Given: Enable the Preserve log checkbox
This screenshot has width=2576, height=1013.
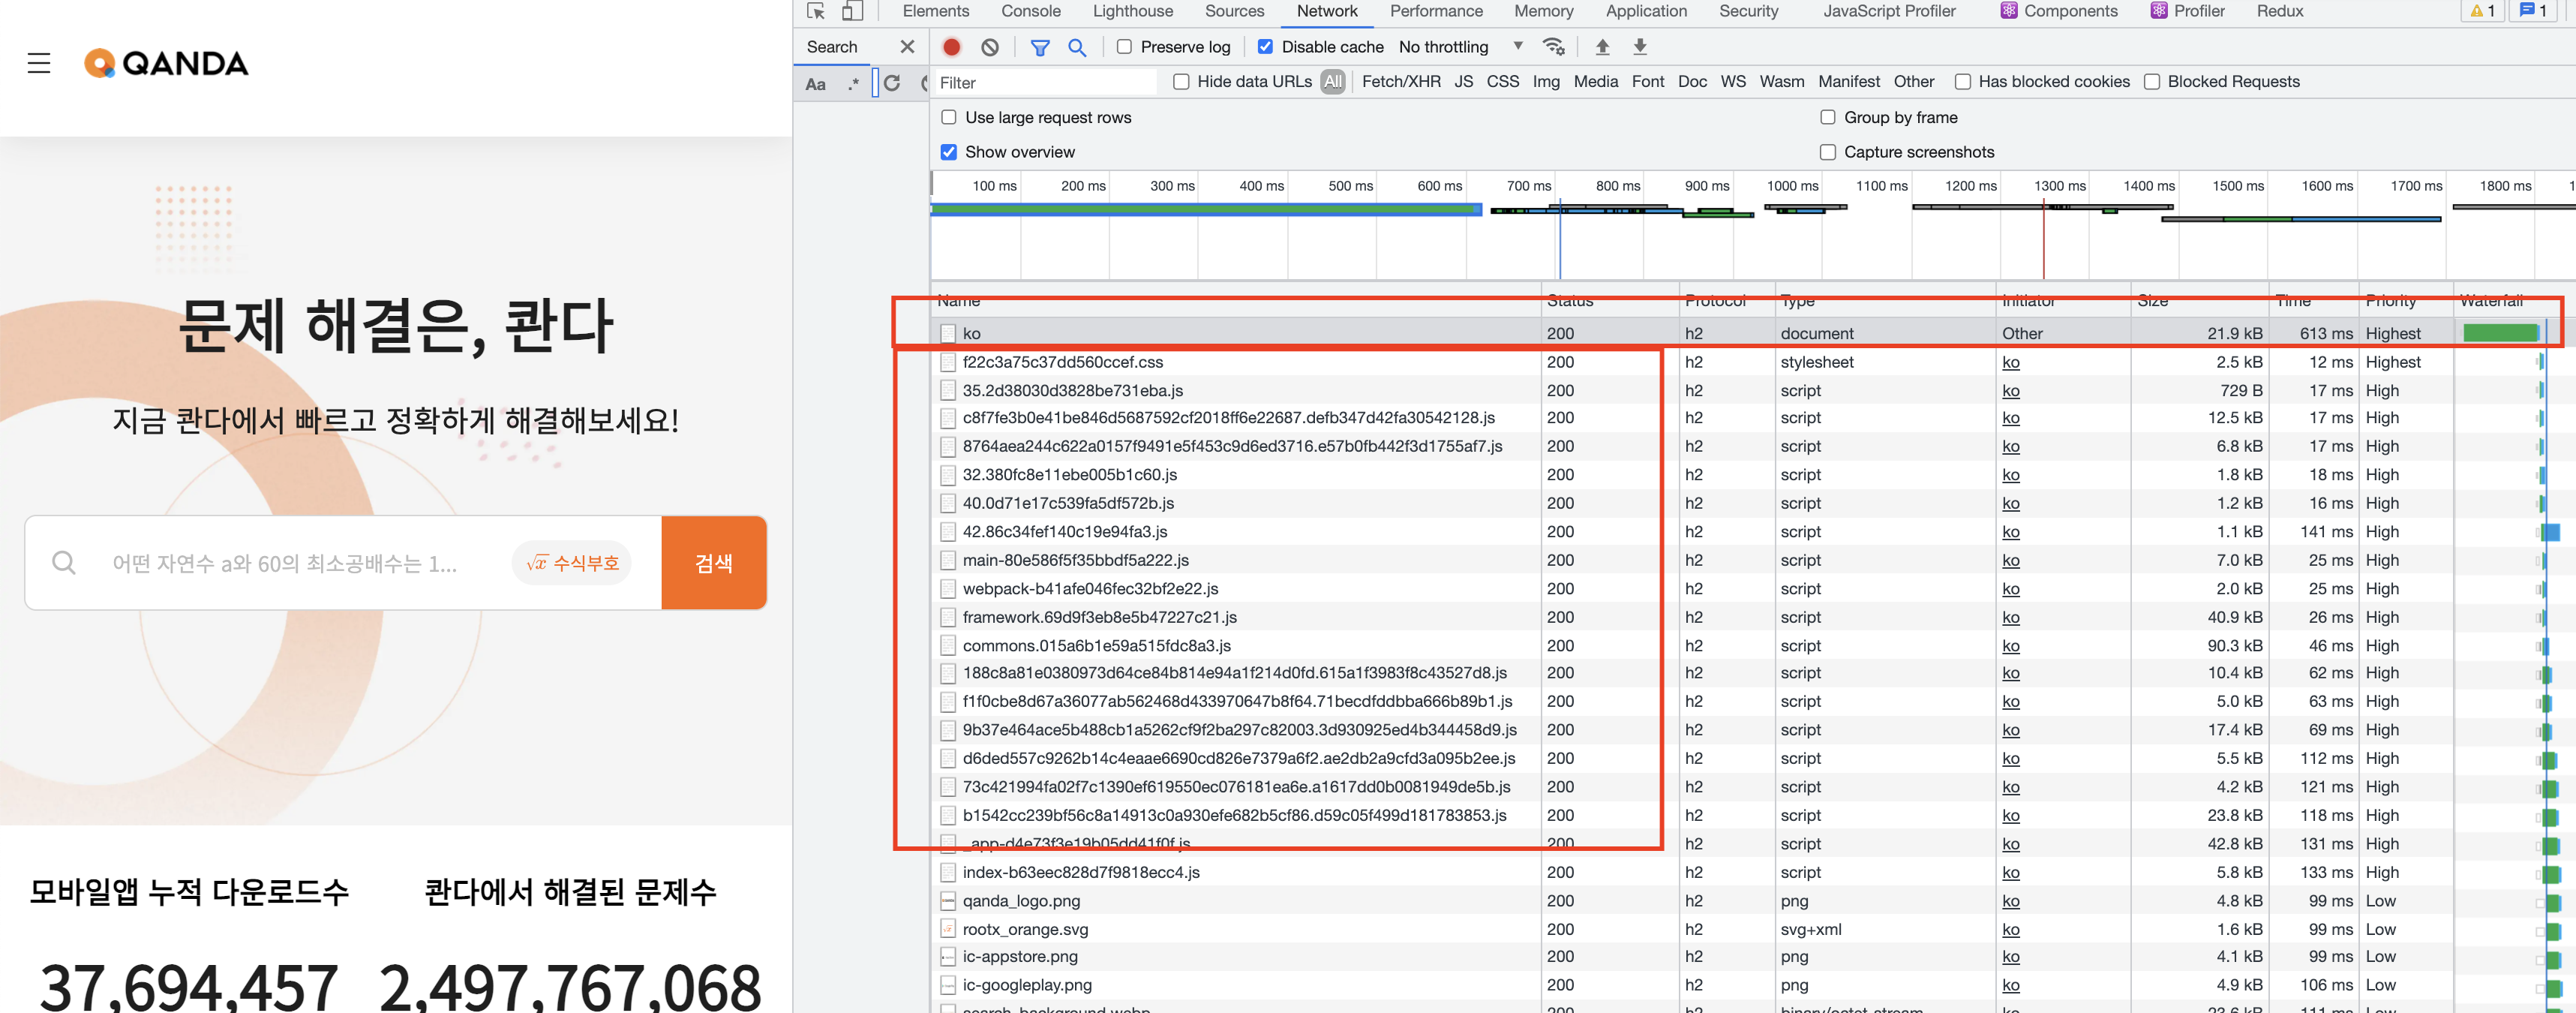Looking at the screenshot, I should (1124, 47).
